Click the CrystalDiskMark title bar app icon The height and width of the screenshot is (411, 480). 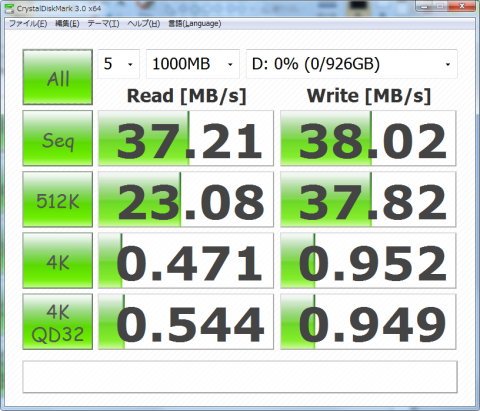[10, 8]
